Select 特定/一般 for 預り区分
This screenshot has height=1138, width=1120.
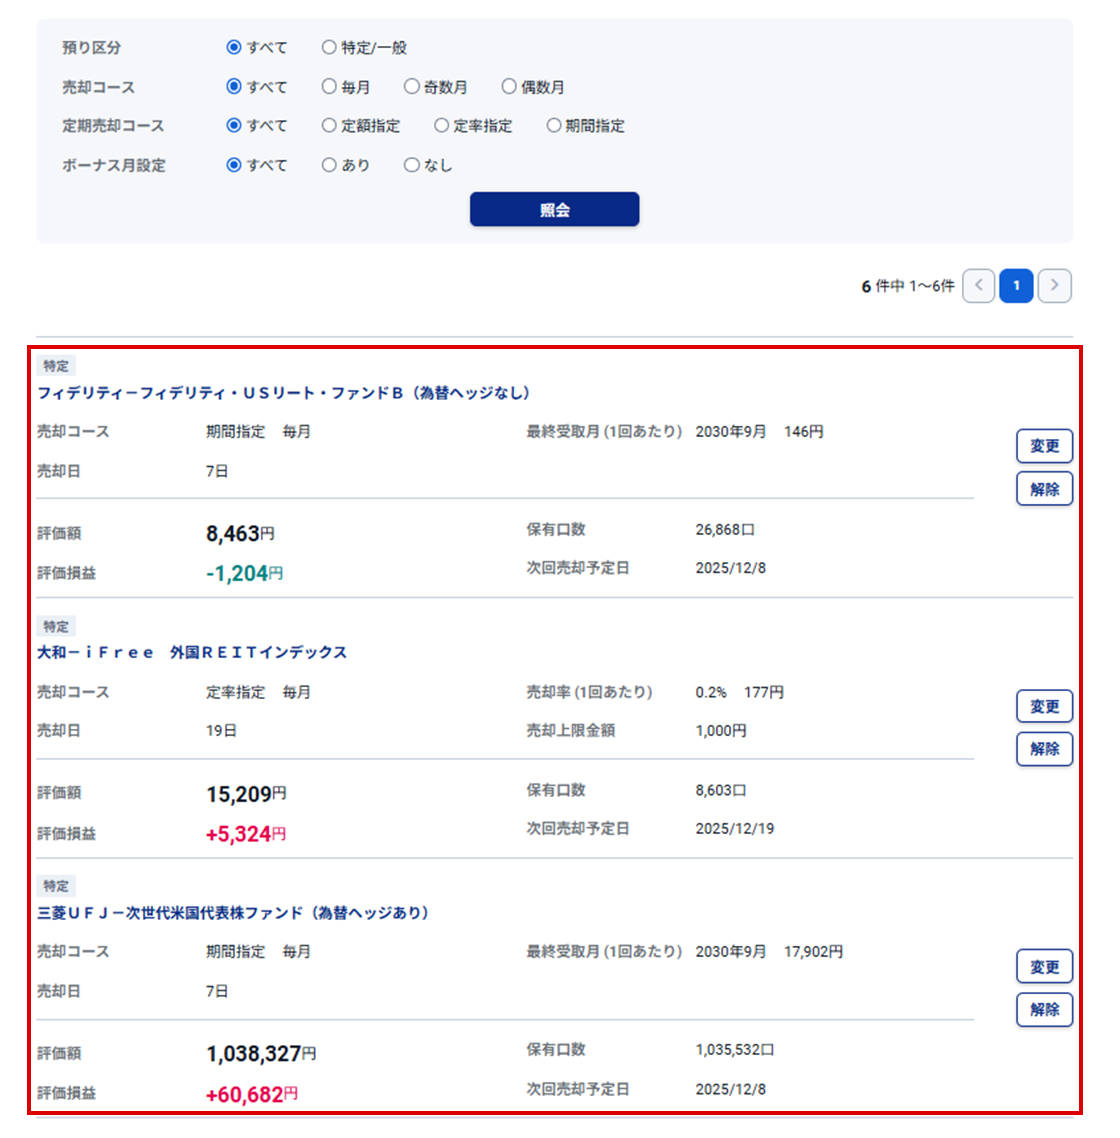(x=329, y=47)
